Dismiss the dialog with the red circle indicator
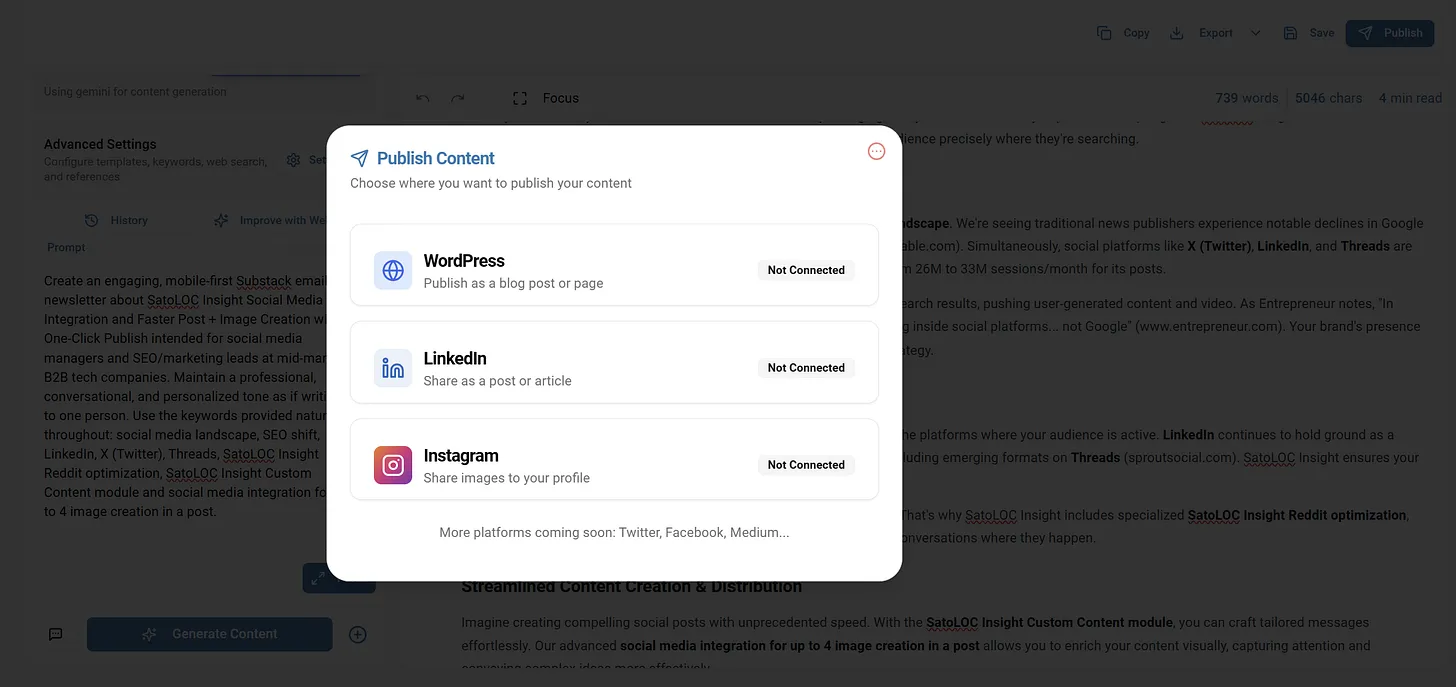Screen dimensions: 1456x687 pyautogui.click(x=876, y=150)
